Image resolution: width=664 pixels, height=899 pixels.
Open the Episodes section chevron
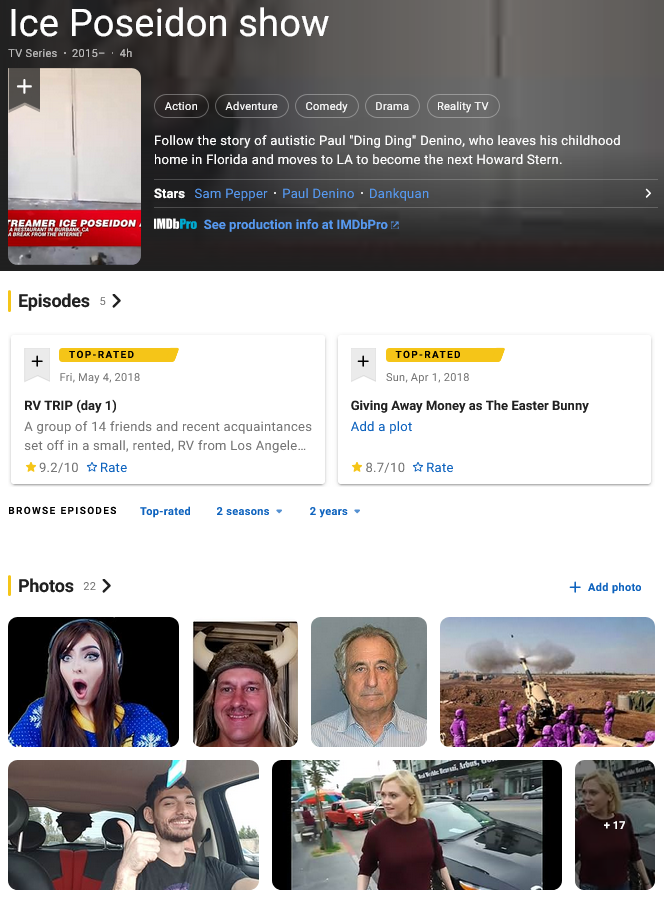[116, 301]
